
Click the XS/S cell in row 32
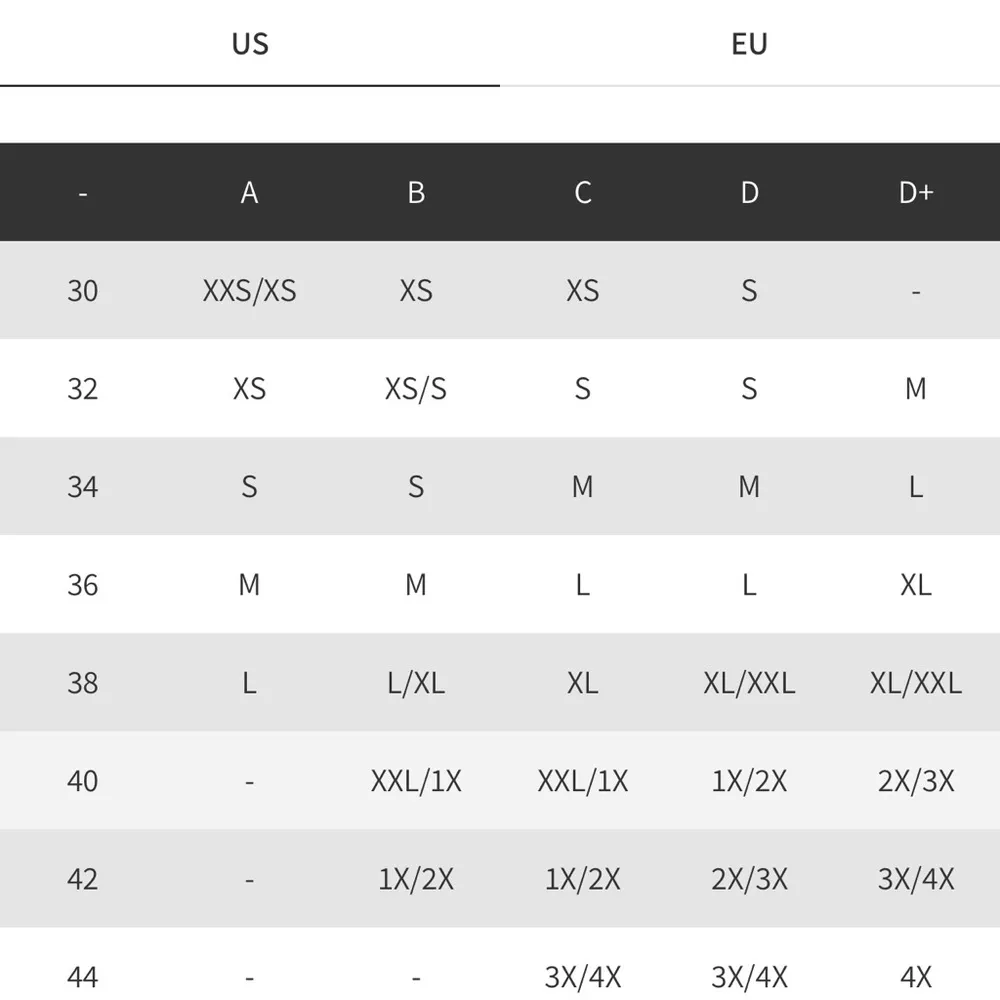(x=416, y=388)
